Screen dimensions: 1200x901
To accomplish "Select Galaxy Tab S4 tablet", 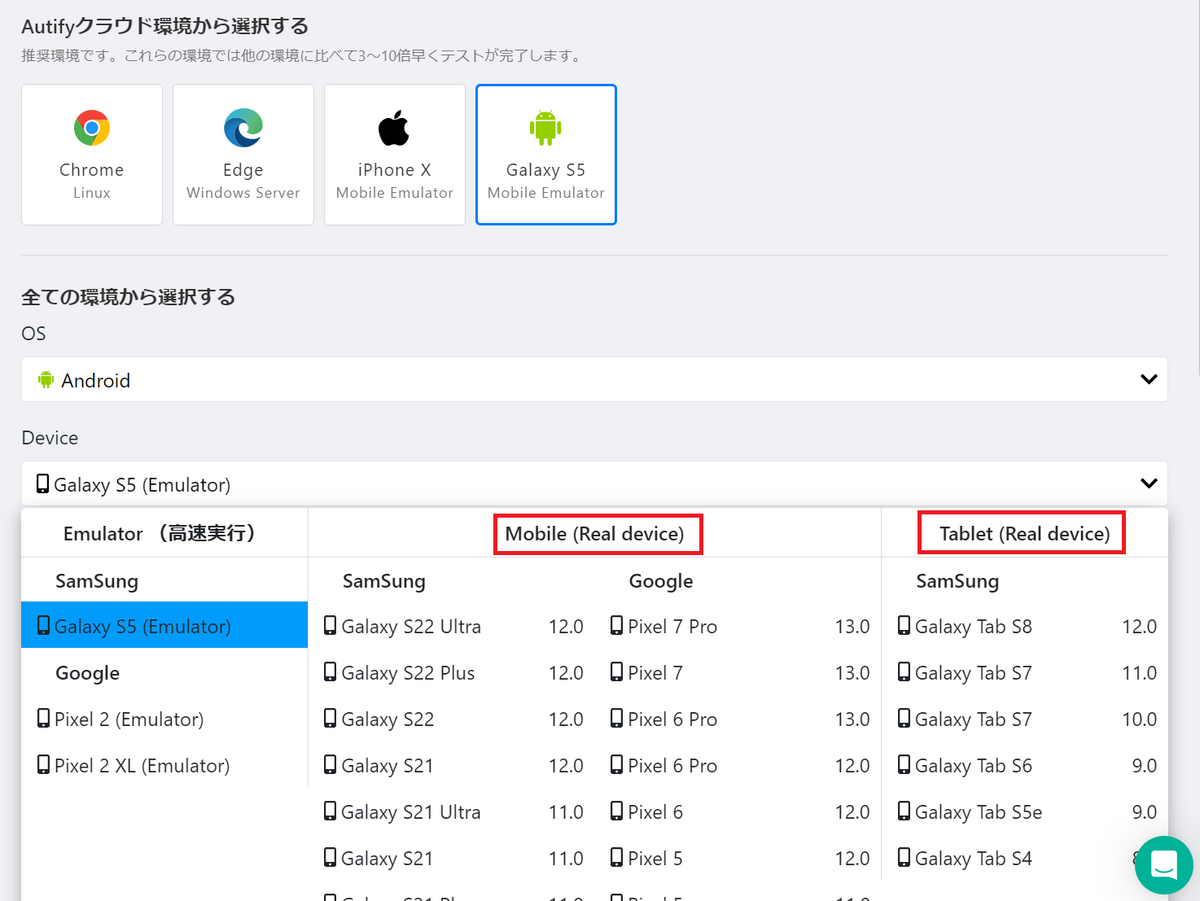I will click(1026, 858).
